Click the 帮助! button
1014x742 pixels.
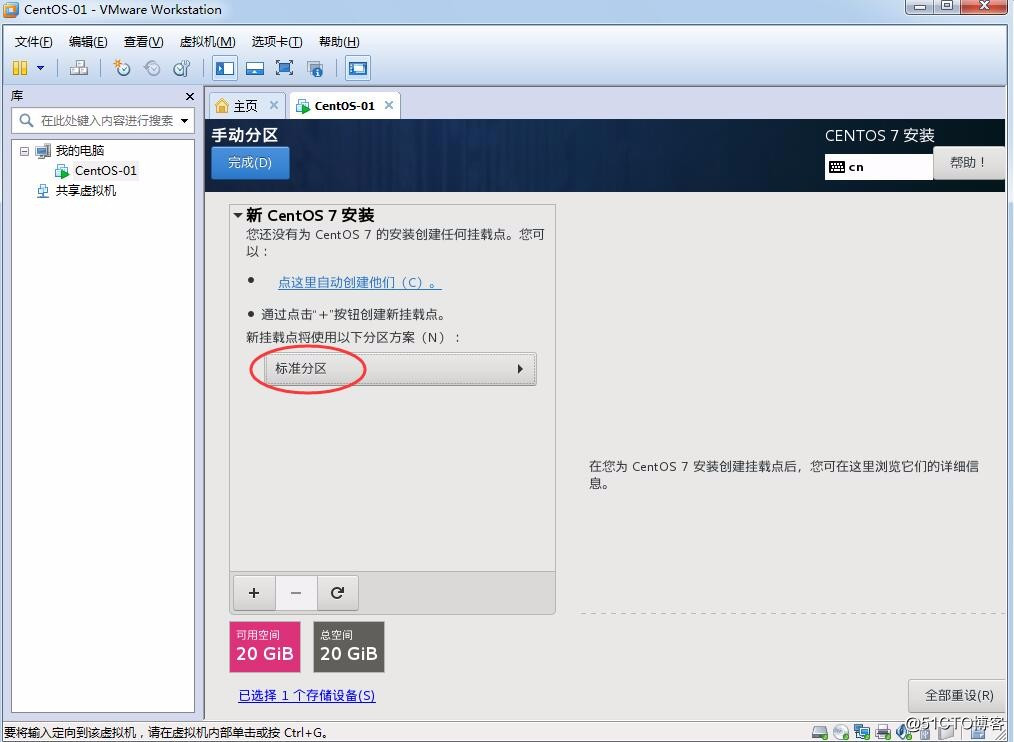(968, 162)
